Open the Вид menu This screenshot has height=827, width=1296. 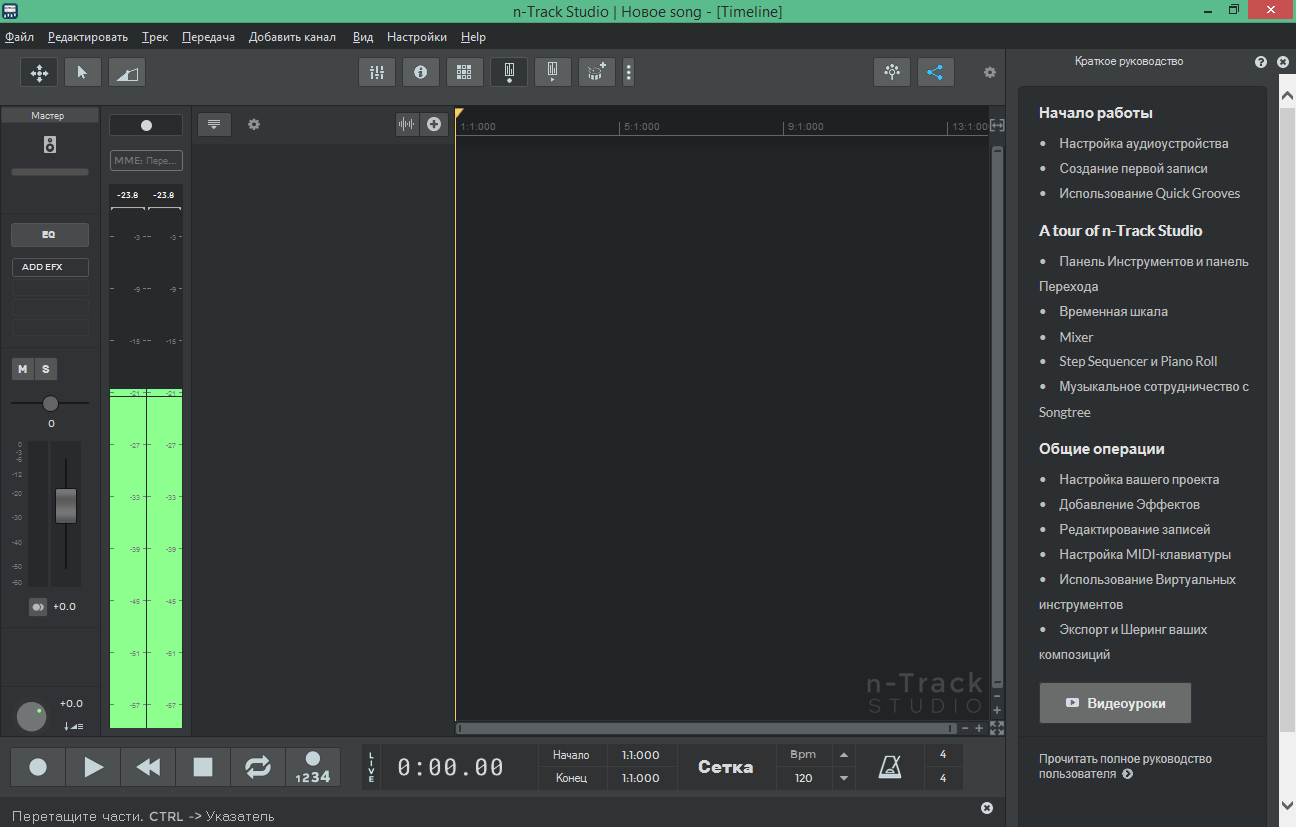tap(363, 37)
